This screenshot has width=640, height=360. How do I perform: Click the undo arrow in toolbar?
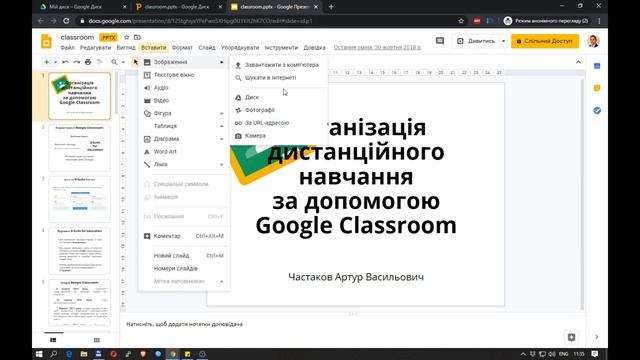pyautogui.click(x=65, y=62)
